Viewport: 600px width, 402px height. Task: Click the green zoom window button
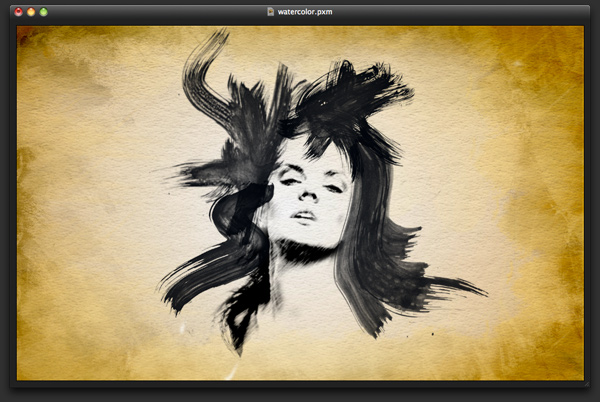(44, 12)
